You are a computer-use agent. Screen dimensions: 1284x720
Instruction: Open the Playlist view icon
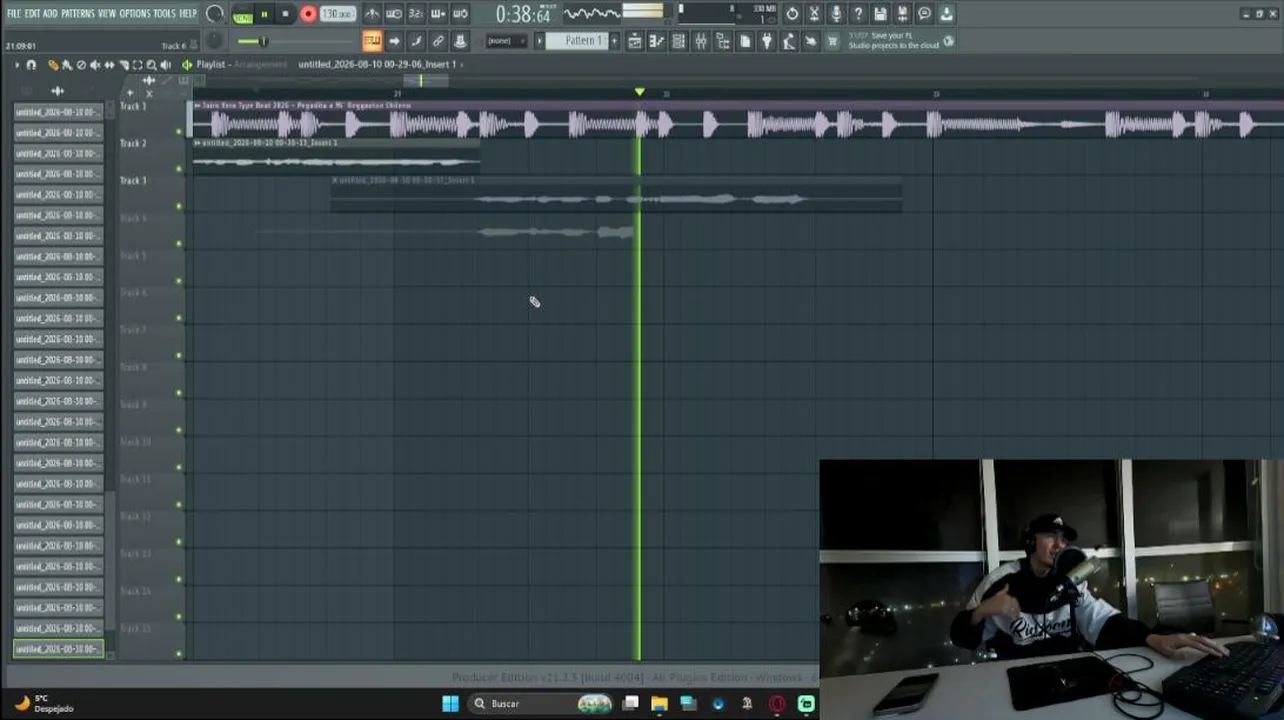(x=635, y=41)
